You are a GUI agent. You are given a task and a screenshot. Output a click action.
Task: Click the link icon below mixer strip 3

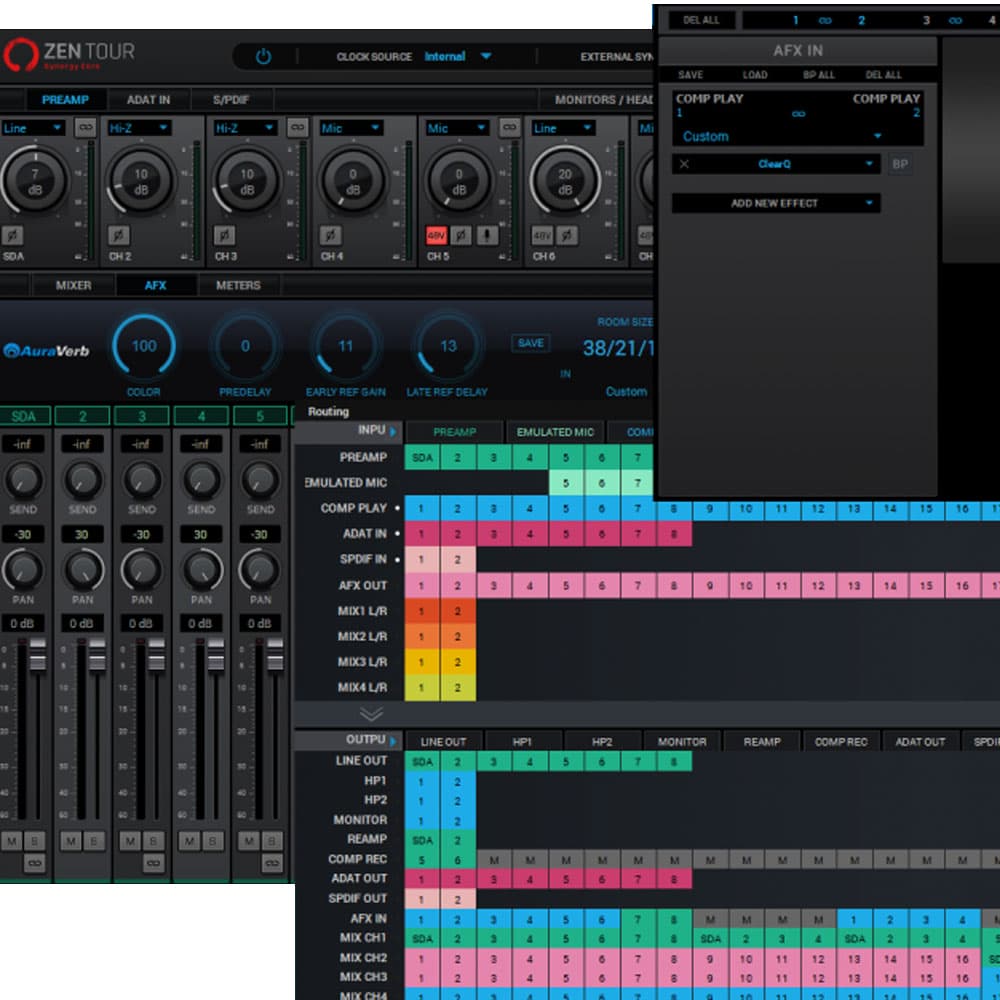point(153,863)
